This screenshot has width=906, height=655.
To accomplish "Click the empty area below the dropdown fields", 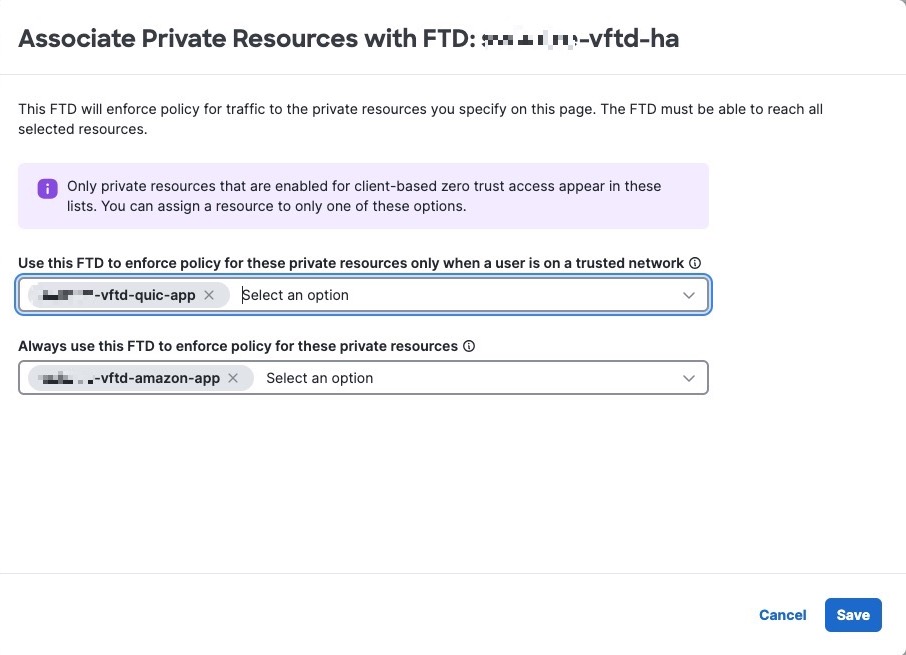I will (x=450, y=480).
